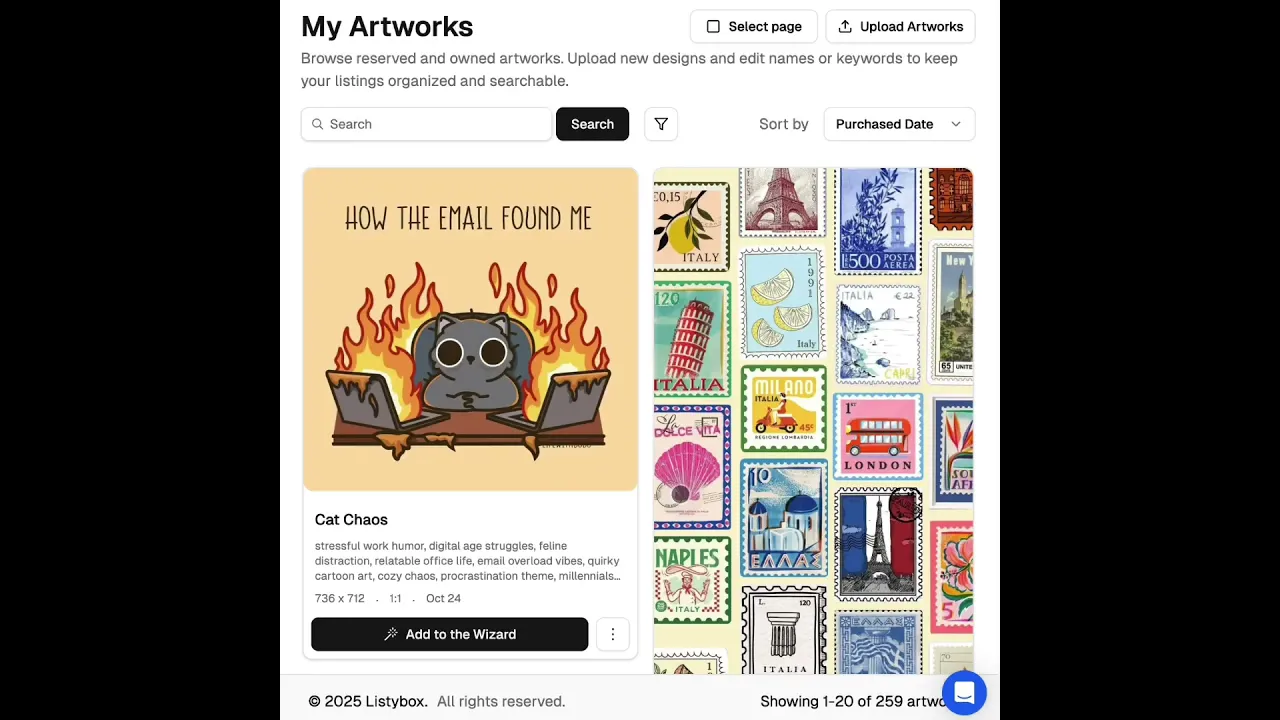Click the Cat Chaos title

click(351, 520)
